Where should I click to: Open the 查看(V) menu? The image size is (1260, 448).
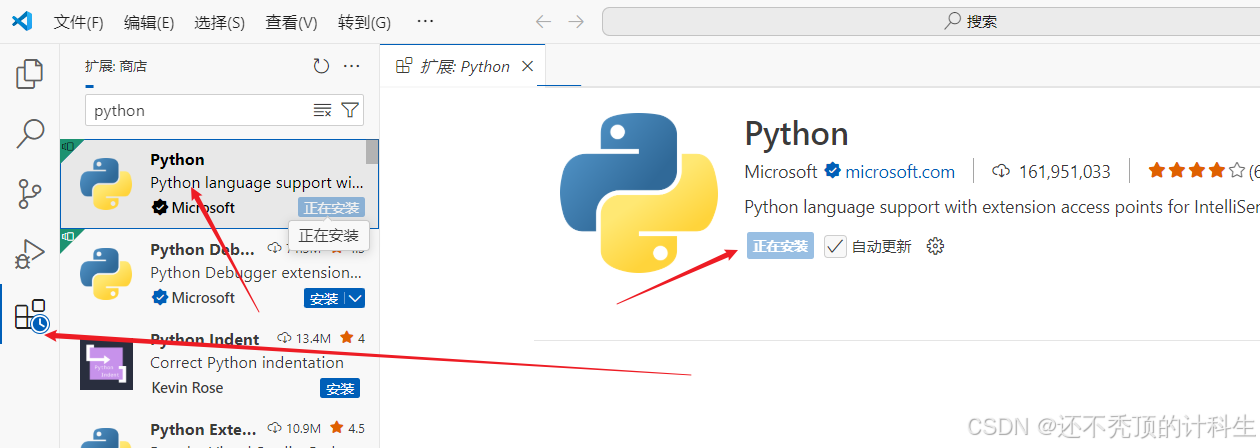coord(291,22)
